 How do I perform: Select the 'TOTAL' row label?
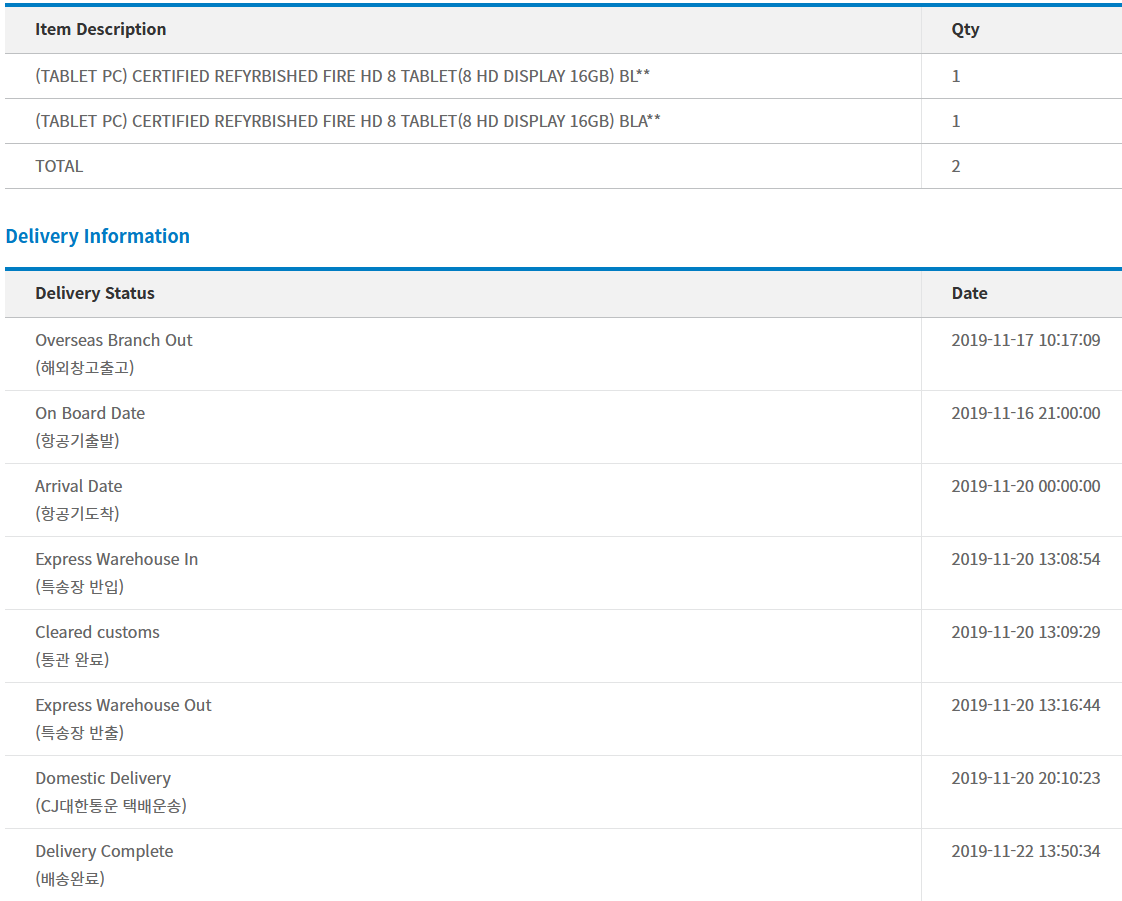[59, 166]
